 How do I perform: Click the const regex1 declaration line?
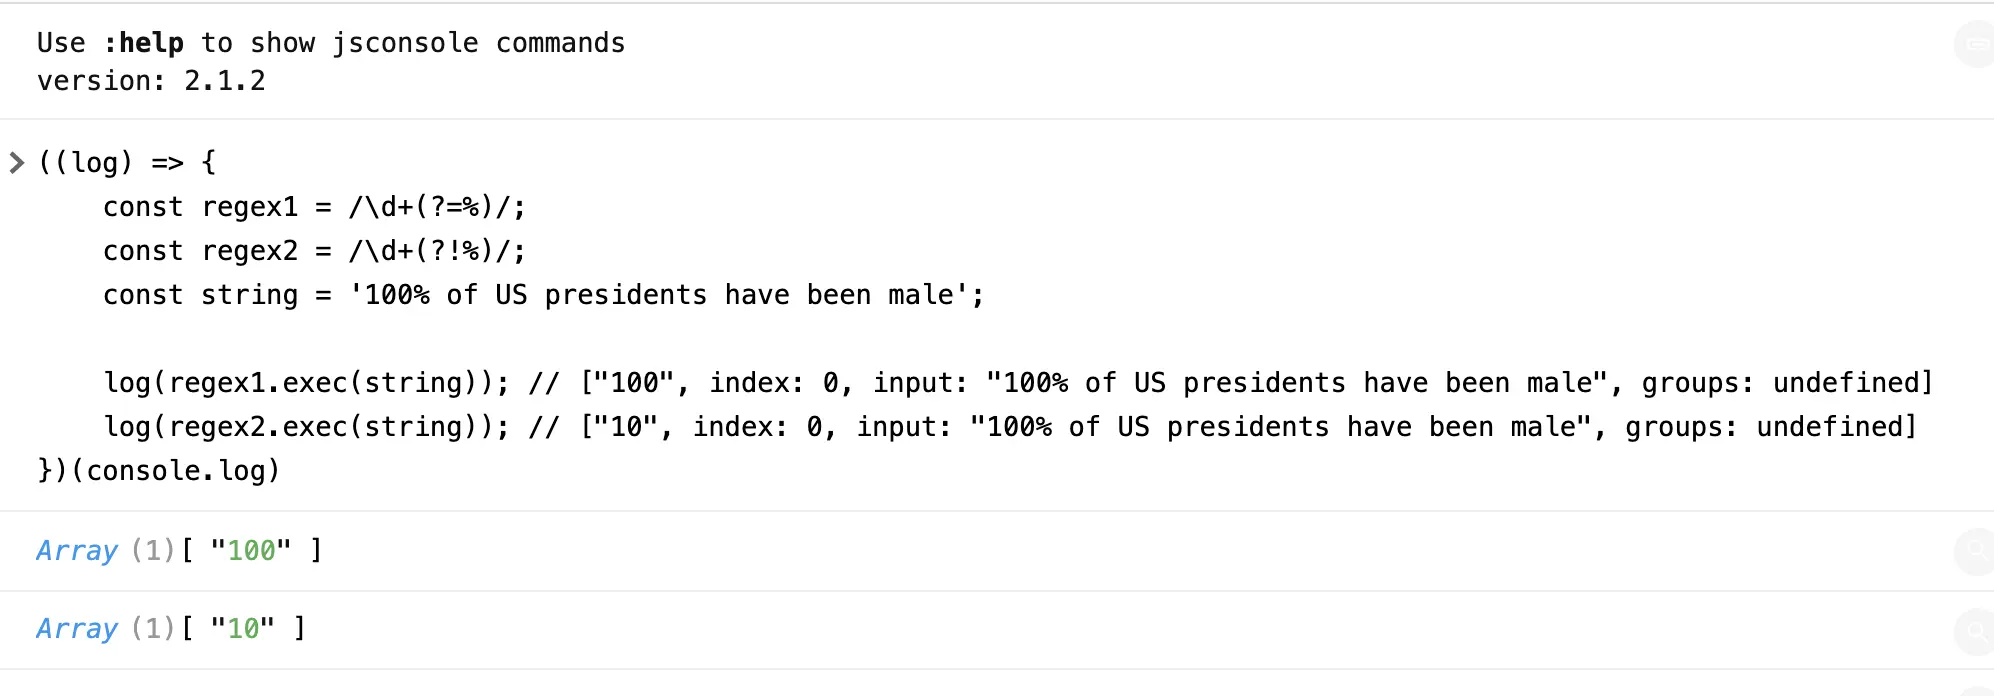pyautogui.click(x=314, y=207)
